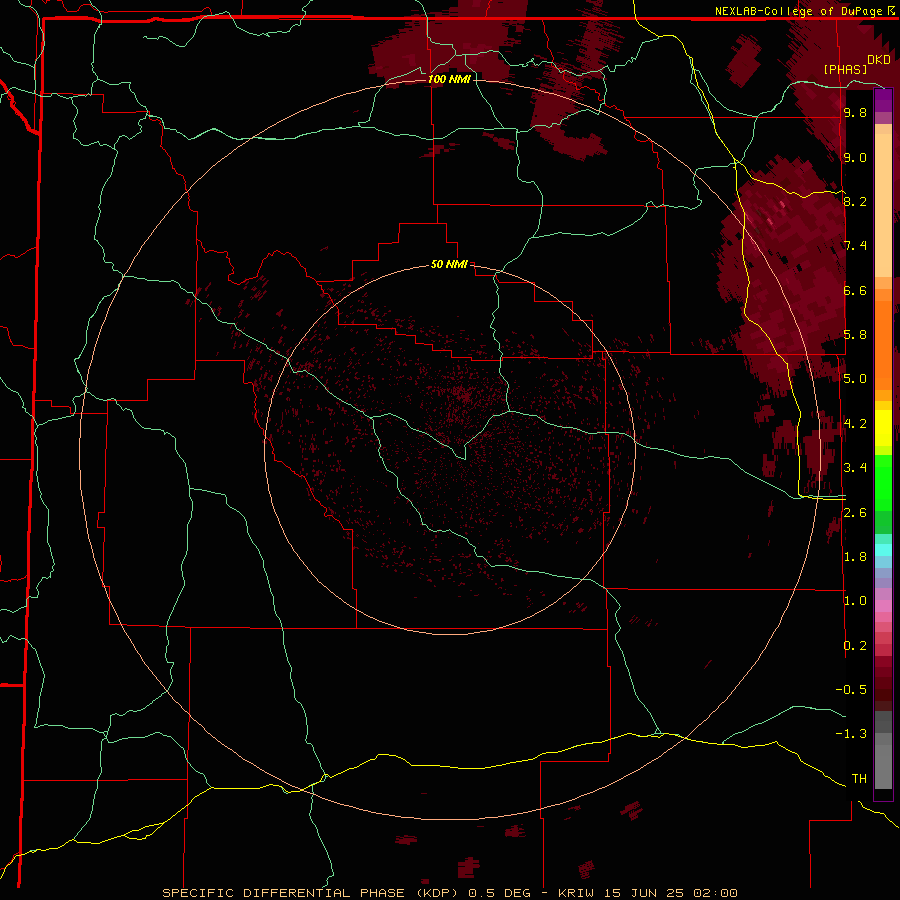Click the KRIW radar site identifier in caption
Viewport: 900px width, 900px height.
pyautogui.click(x=578, y=893)
